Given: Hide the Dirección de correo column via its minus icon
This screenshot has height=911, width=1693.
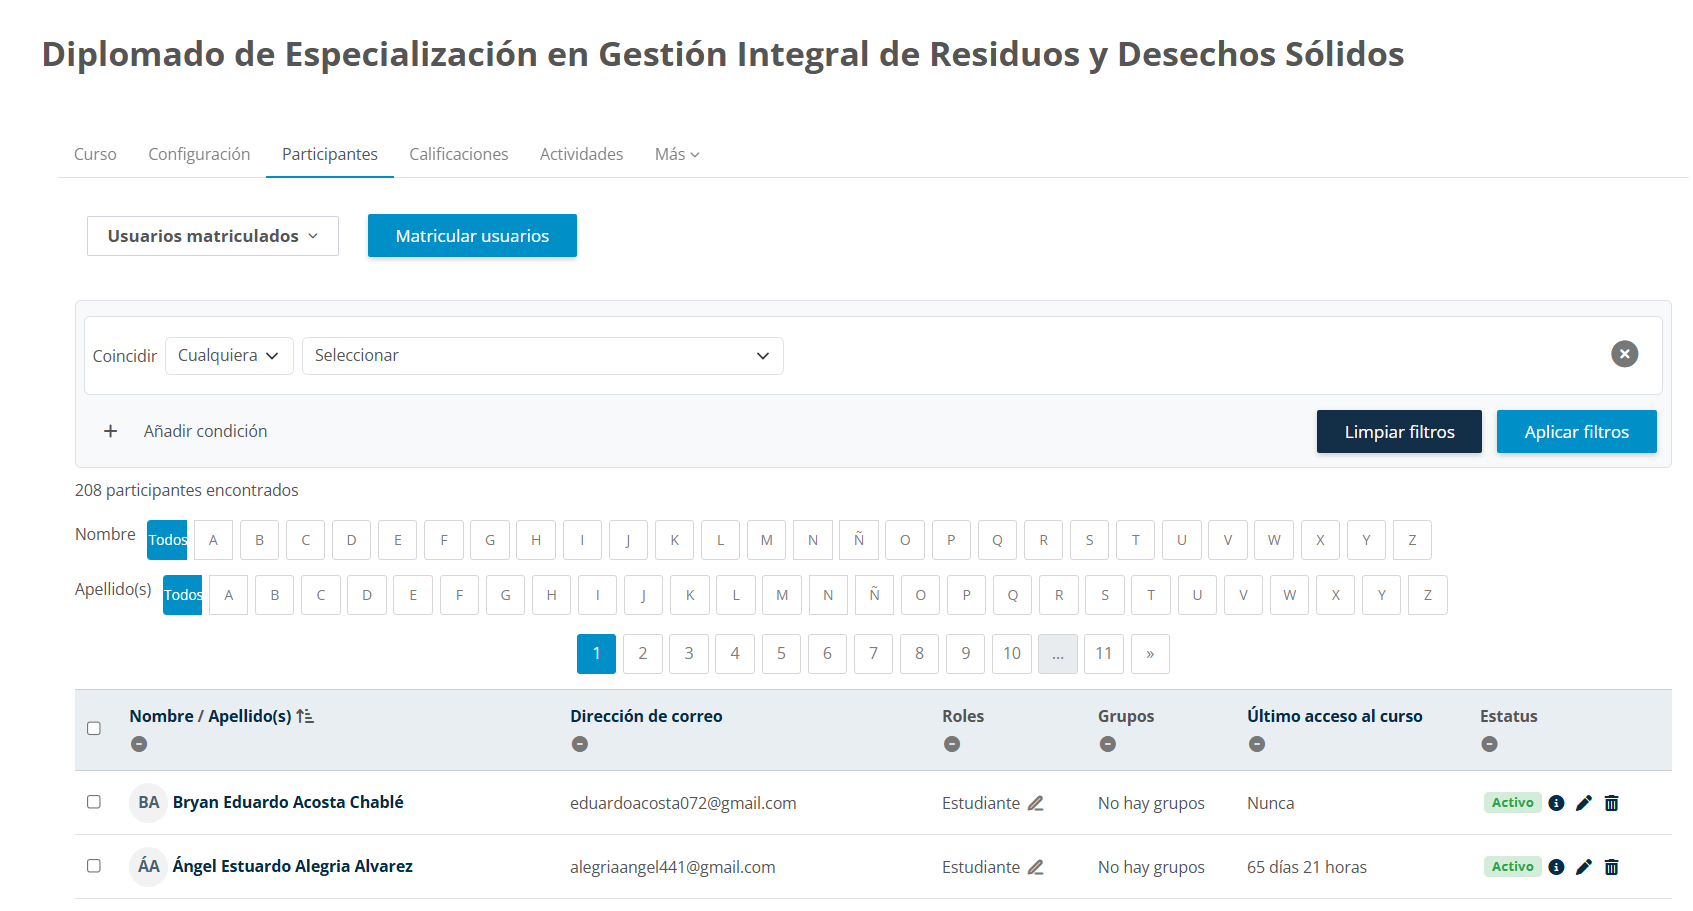Looking at the screenshot, I should (x=580, y=744).
